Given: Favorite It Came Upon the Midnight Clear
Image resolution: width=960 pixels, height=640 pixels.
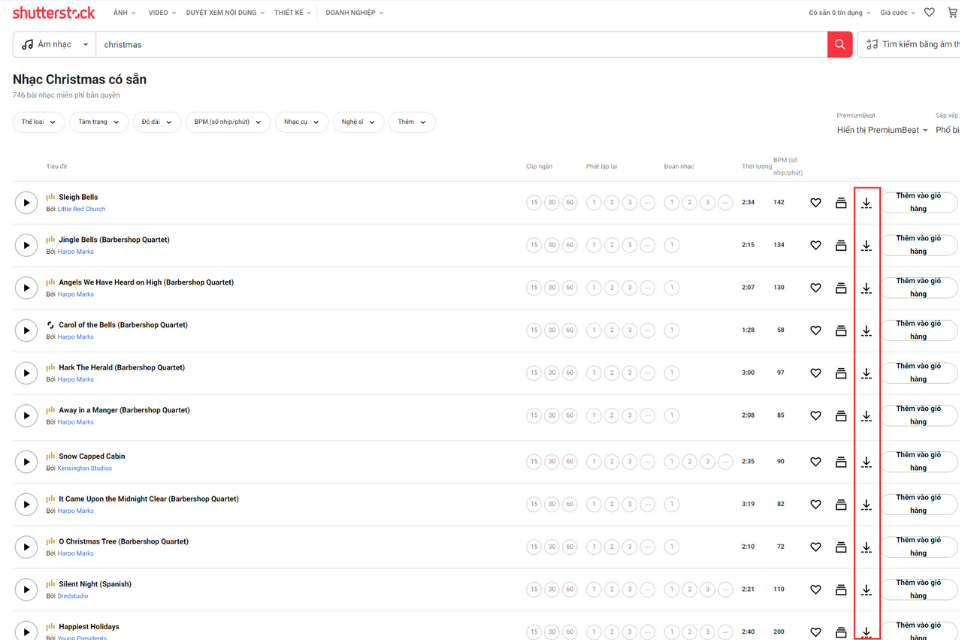Looking at the screenshot, I should pos(816,505).
